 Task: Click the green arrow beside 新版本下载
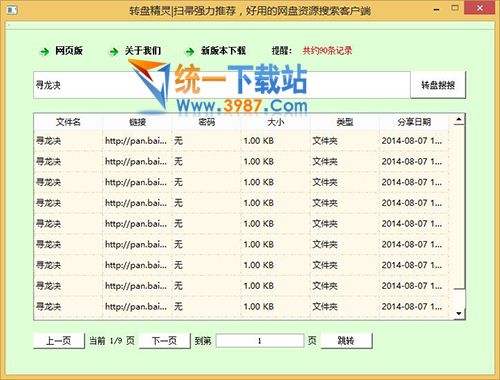point(190,52)
